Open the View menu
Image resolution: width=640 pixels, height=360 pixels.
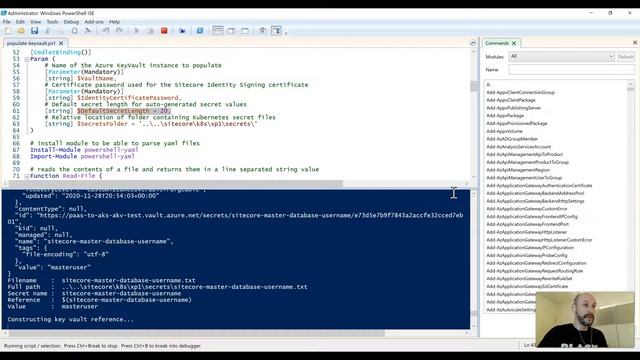[36, 22]
